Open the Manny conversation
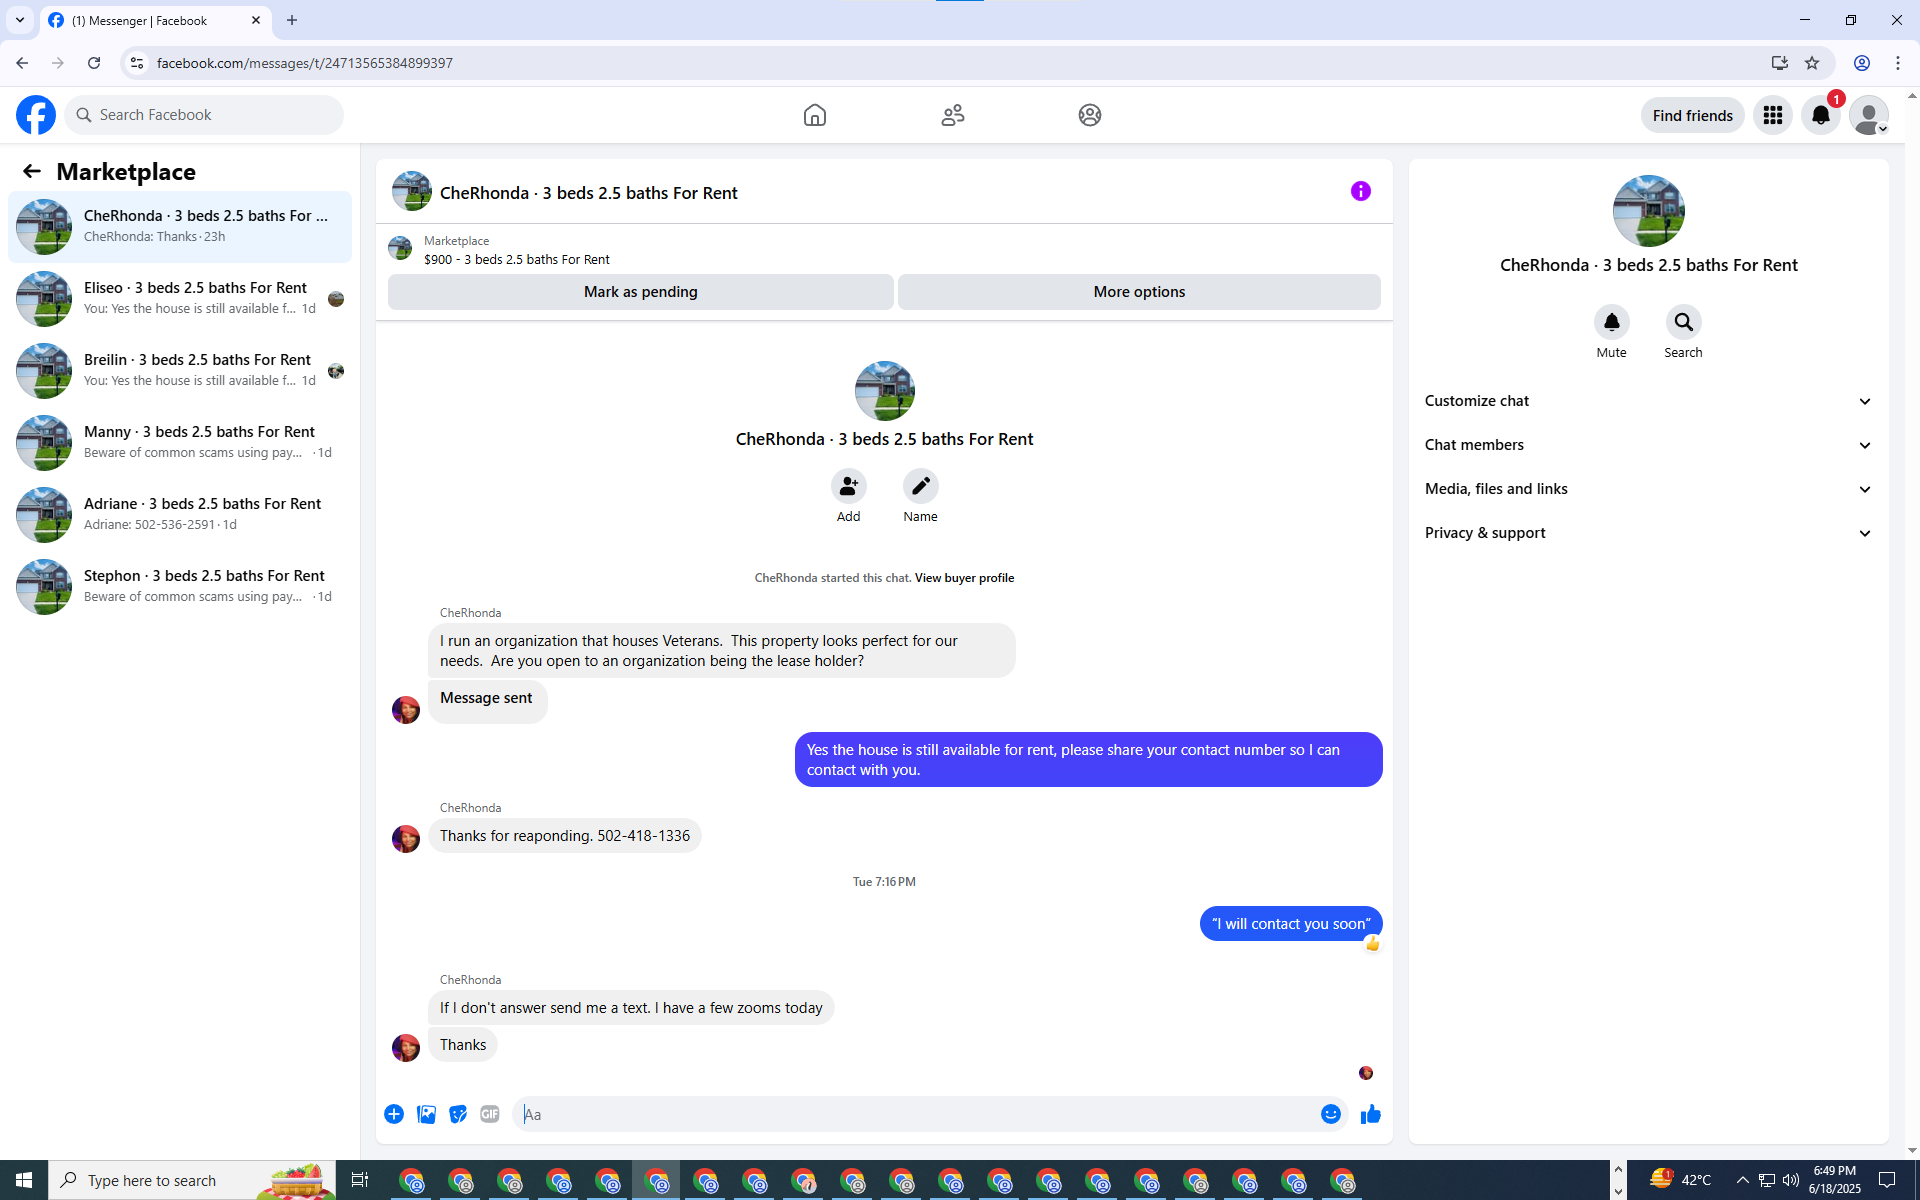1920x1200 pixels. (180, 443)
